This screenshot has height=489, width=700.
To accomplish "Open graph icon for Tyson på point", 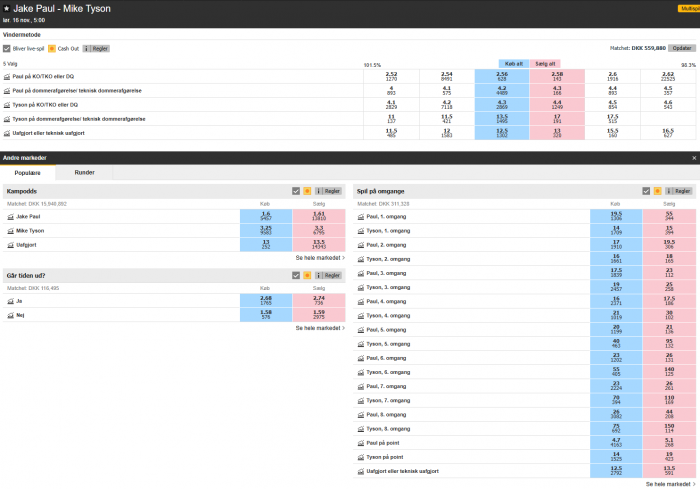I will coord(361,457).
